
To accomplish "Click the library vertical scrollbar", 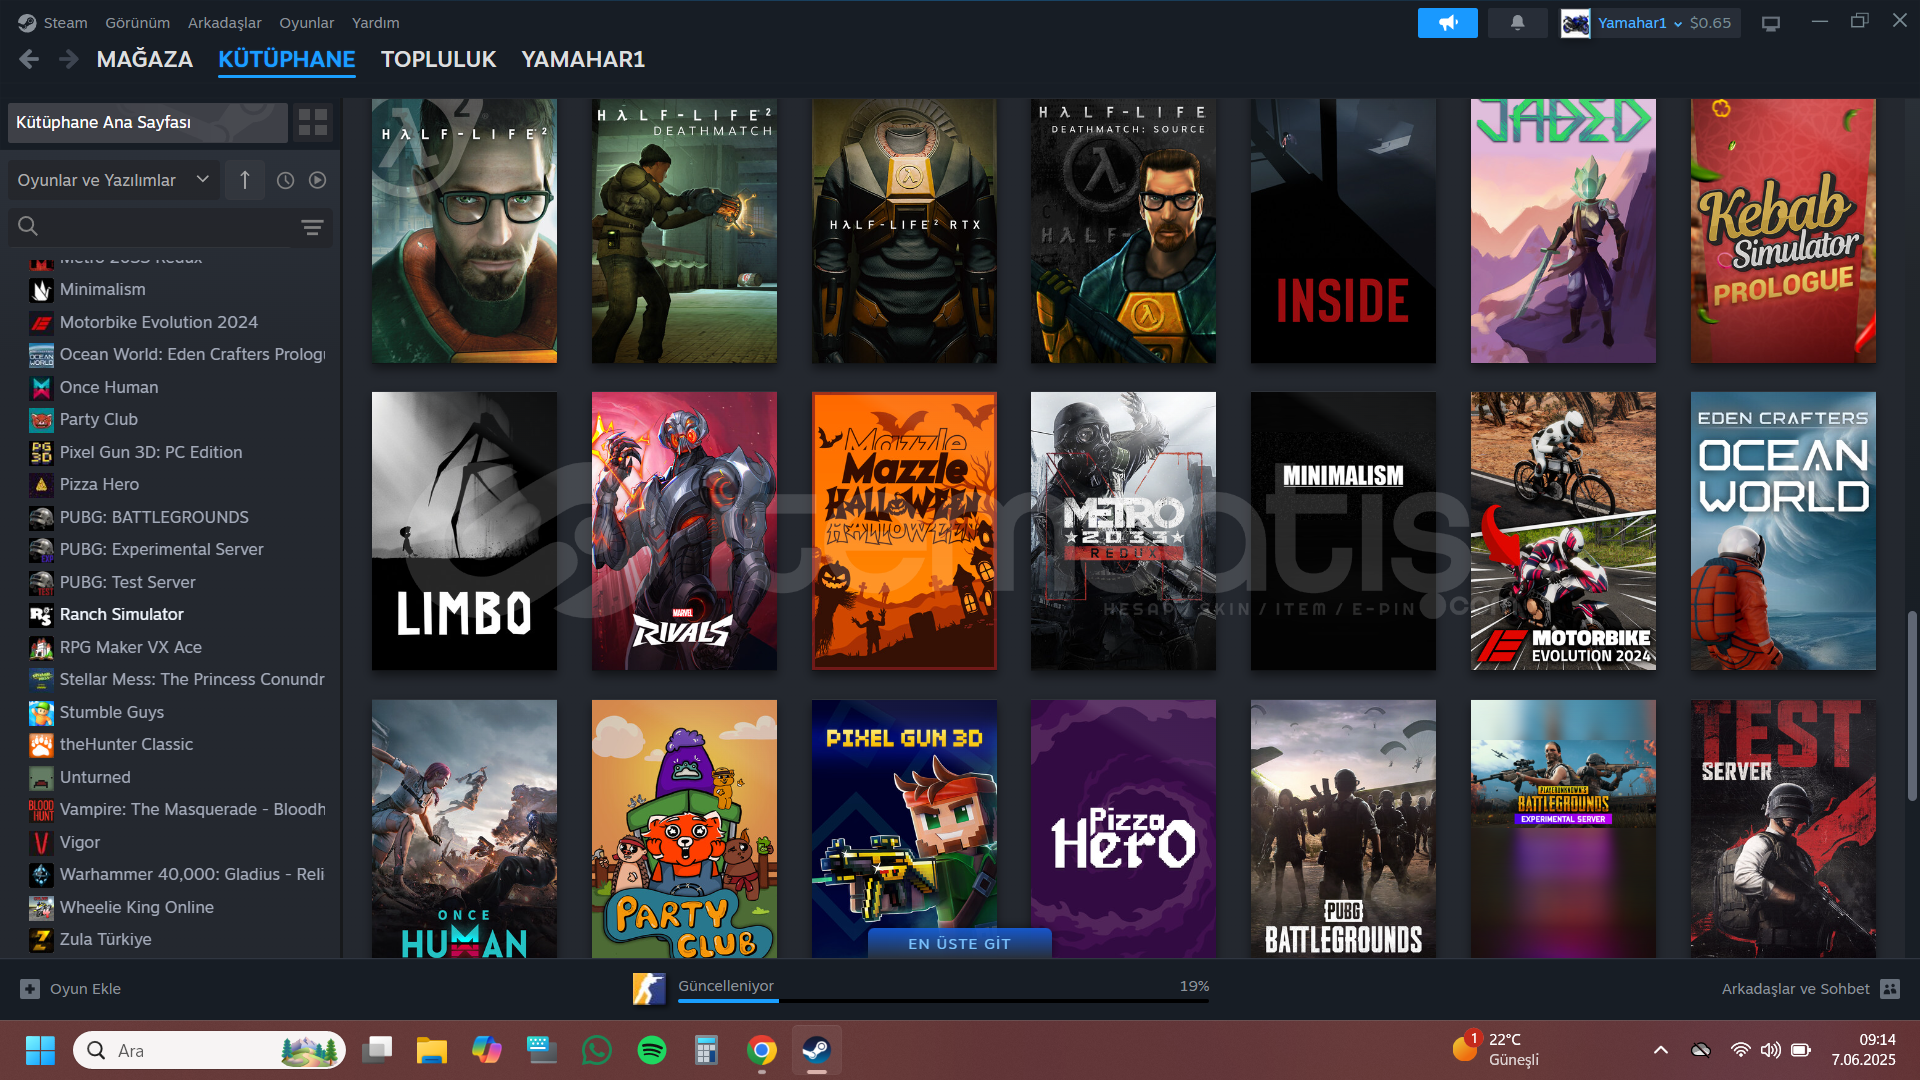I will pyautogui.click(x=1912, y=705).
